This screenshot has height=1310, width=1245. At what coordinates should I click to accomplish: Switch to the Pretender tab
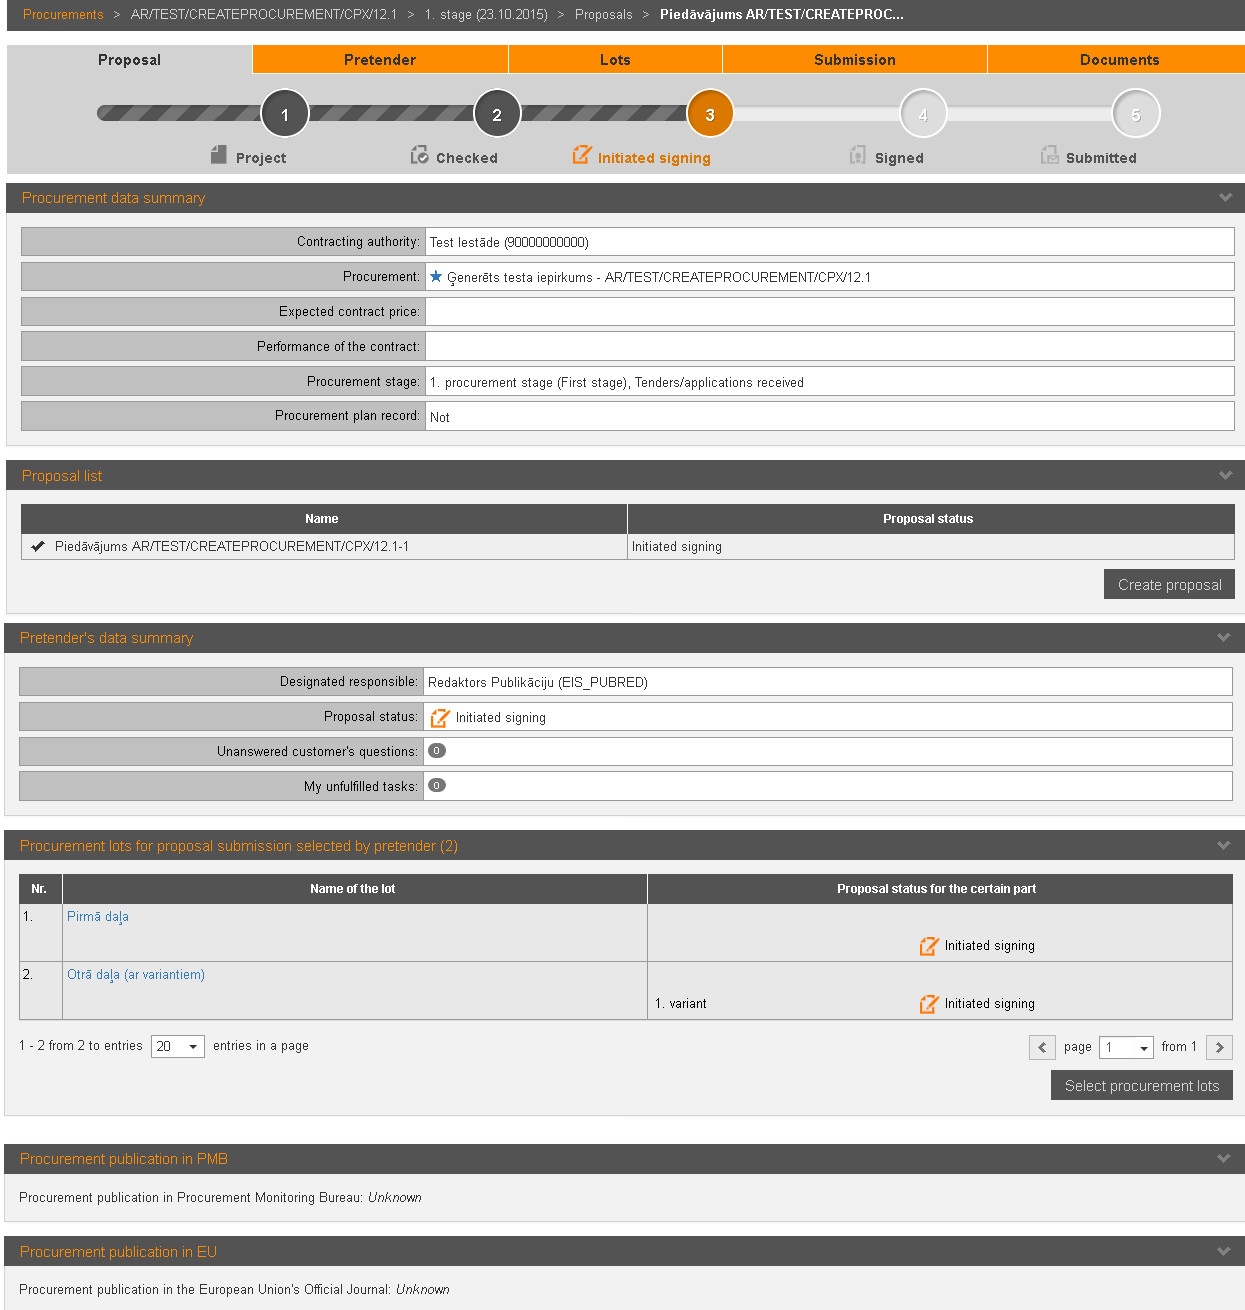tap(380, 60)
